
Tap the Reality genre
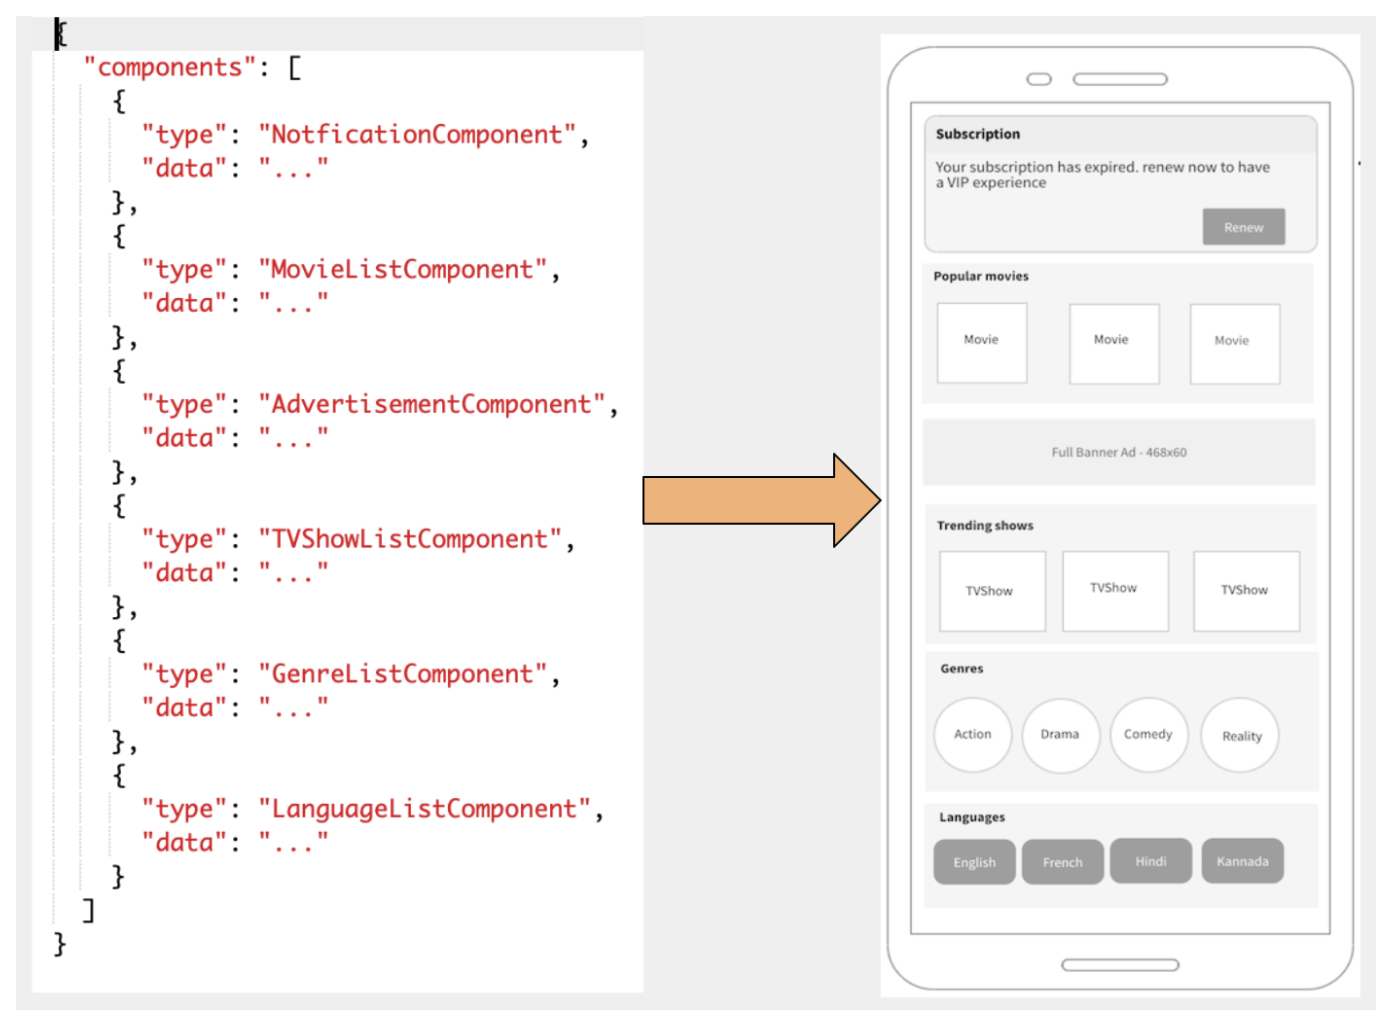[1240, 735]
